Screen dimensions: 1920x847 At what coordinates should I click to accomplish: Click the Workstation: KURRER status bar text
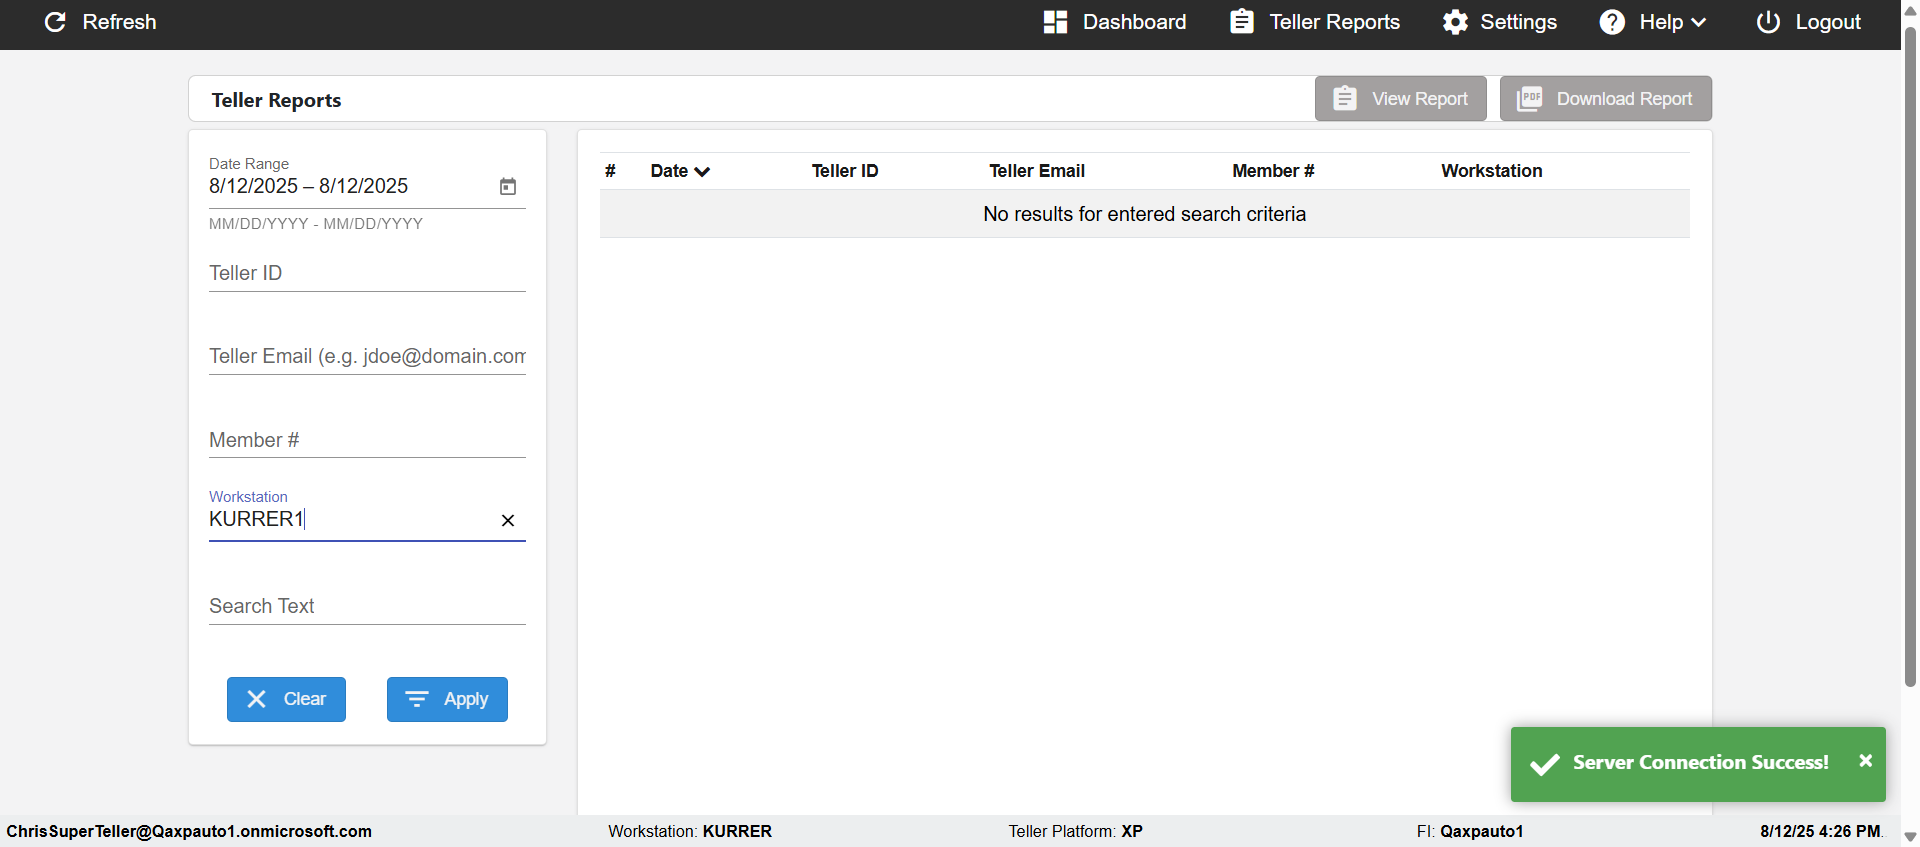coord(690,831)
